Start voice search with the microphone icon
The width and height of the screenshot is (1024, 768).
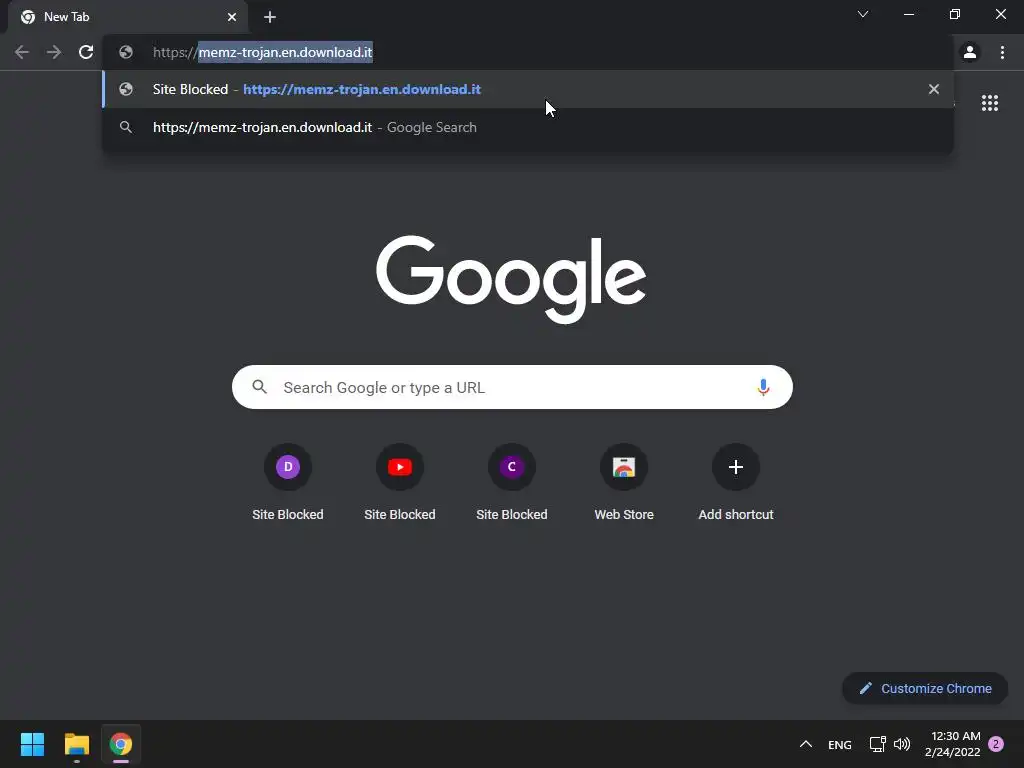point(763,387)
